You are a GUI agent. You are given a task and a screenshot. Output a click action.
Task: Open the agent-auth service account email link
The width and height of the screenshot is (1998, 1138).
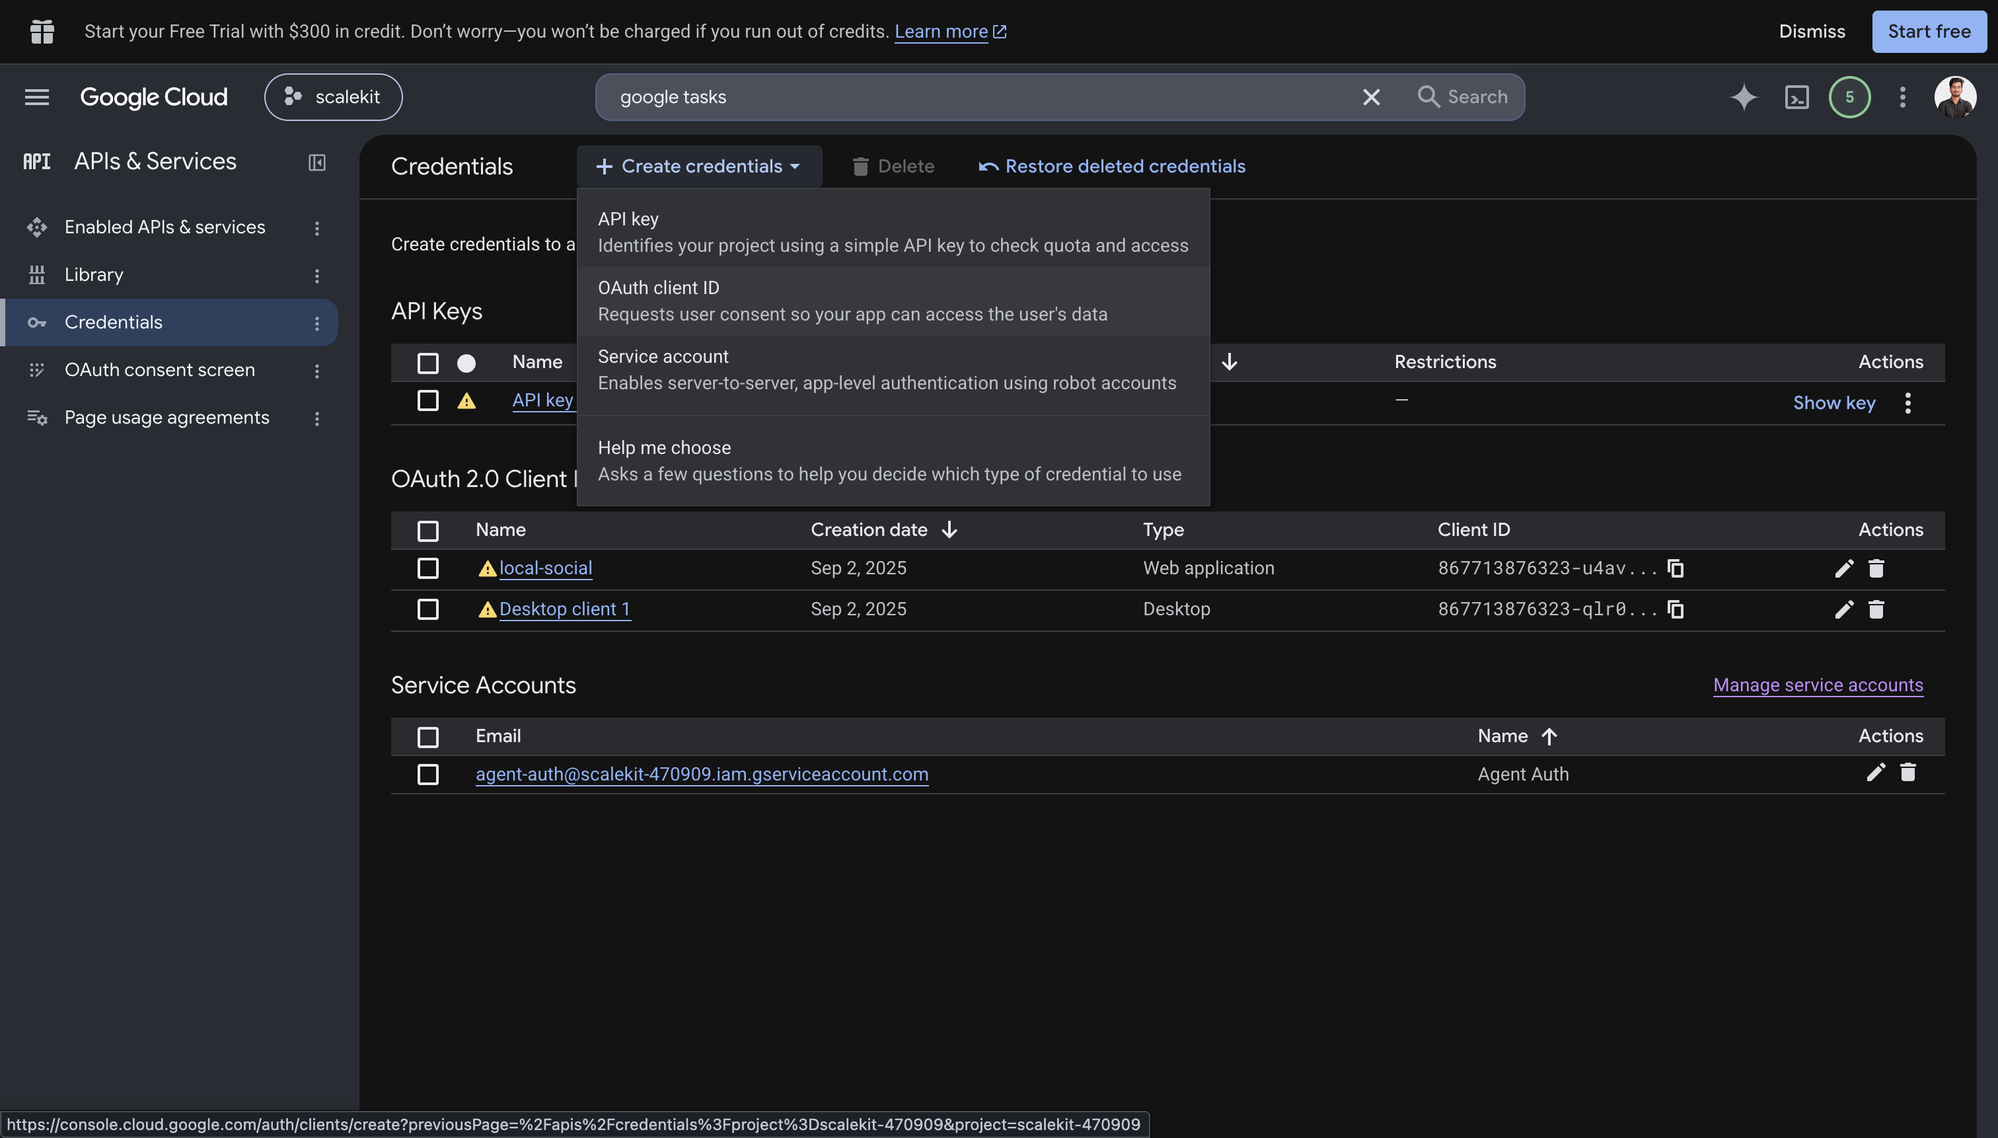(702, 774)
